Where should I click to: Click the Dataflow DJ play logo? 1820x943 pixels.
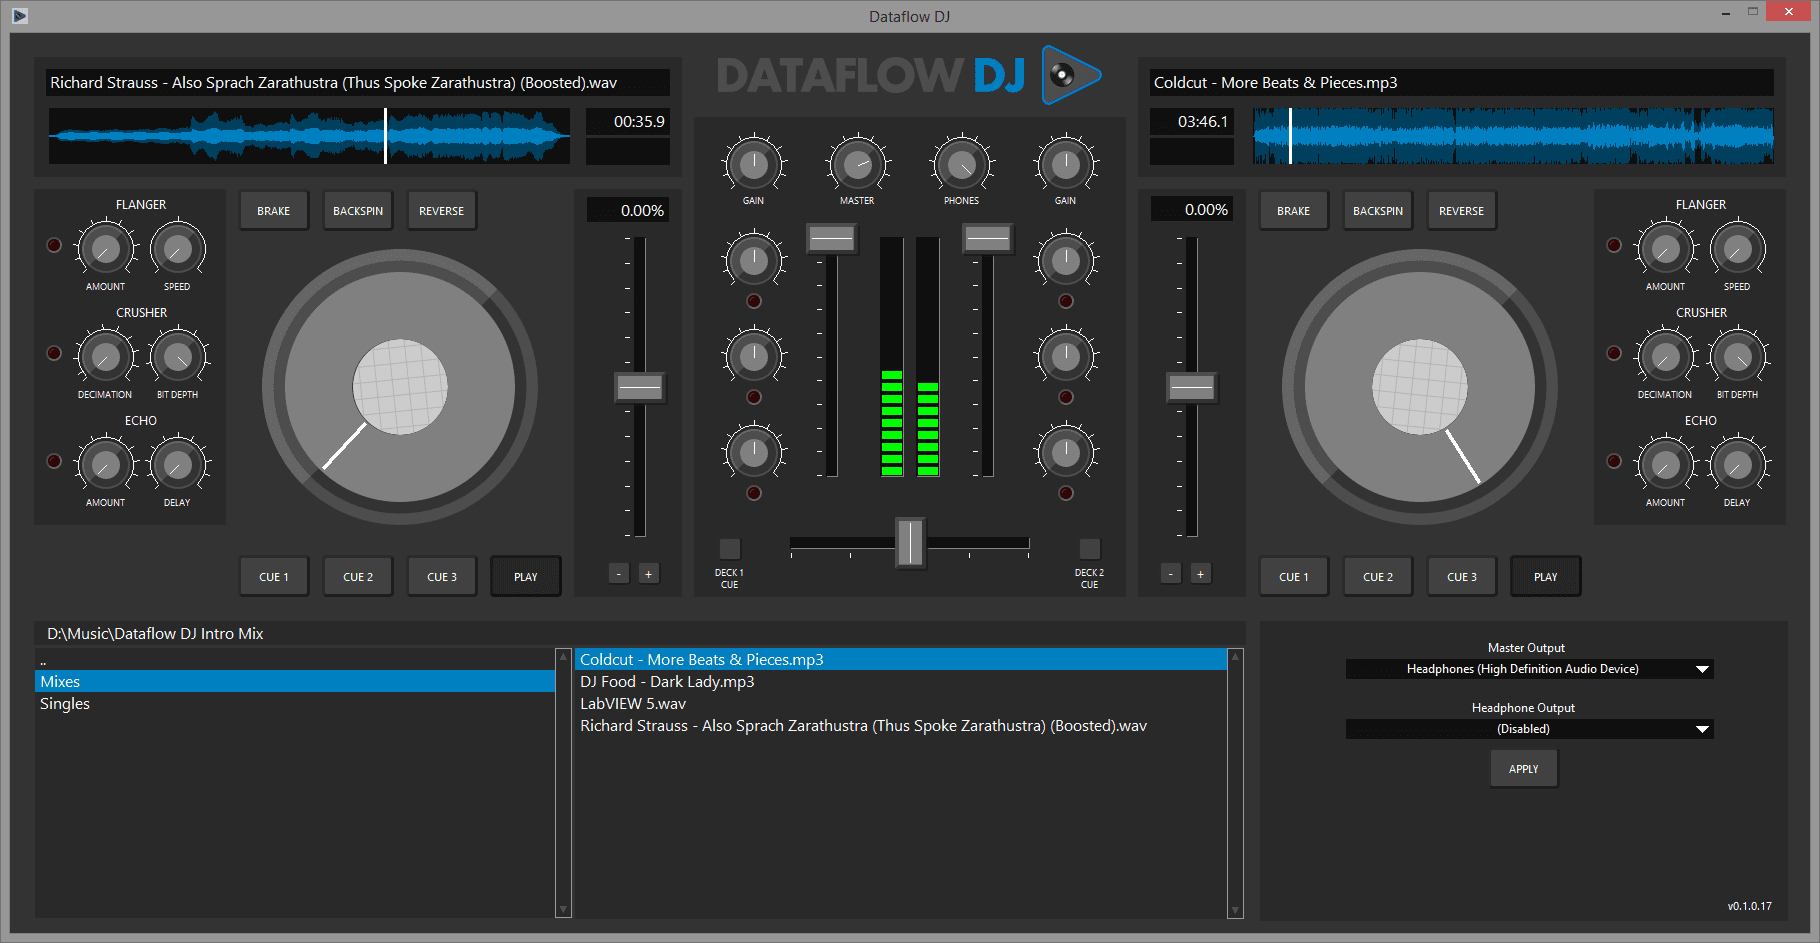tap(1071, 75)
